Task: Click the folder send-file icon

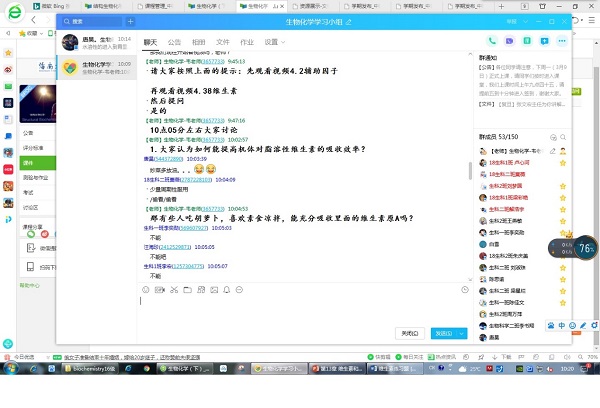Action: (x=188, y=290)
